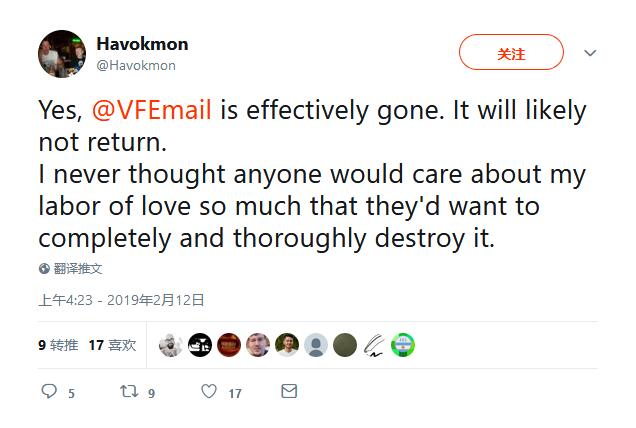Click the @Havokmon handle text
The height and width of the screenshot is (428, 636).
[x=136, y=65]
